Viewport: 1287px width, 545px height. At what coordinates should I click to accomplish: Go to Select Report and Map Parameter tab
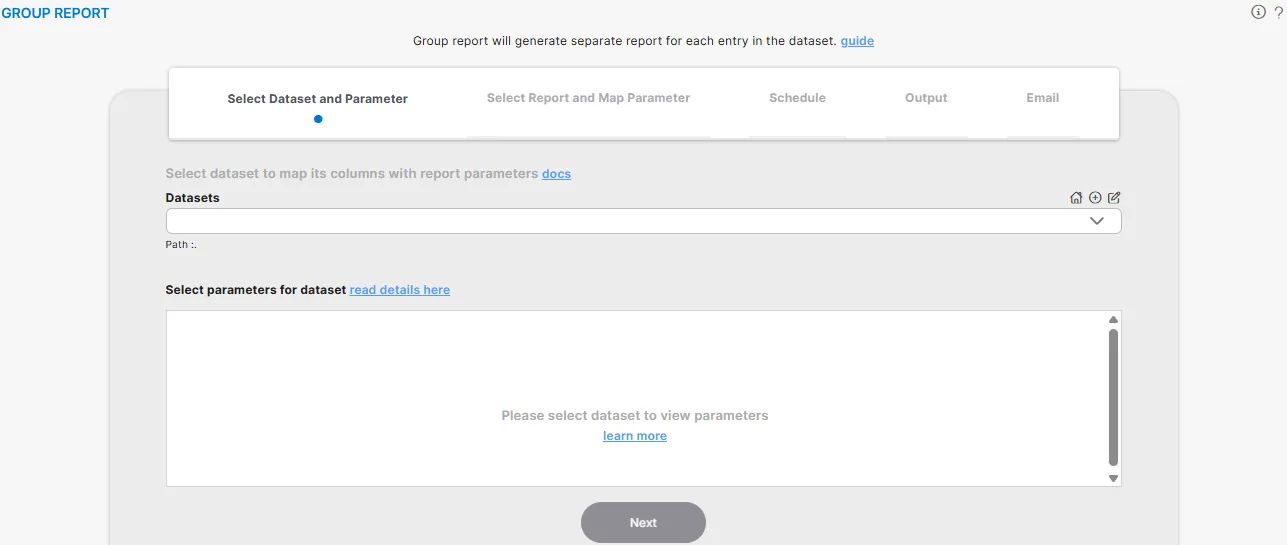[x=588, y=98]
